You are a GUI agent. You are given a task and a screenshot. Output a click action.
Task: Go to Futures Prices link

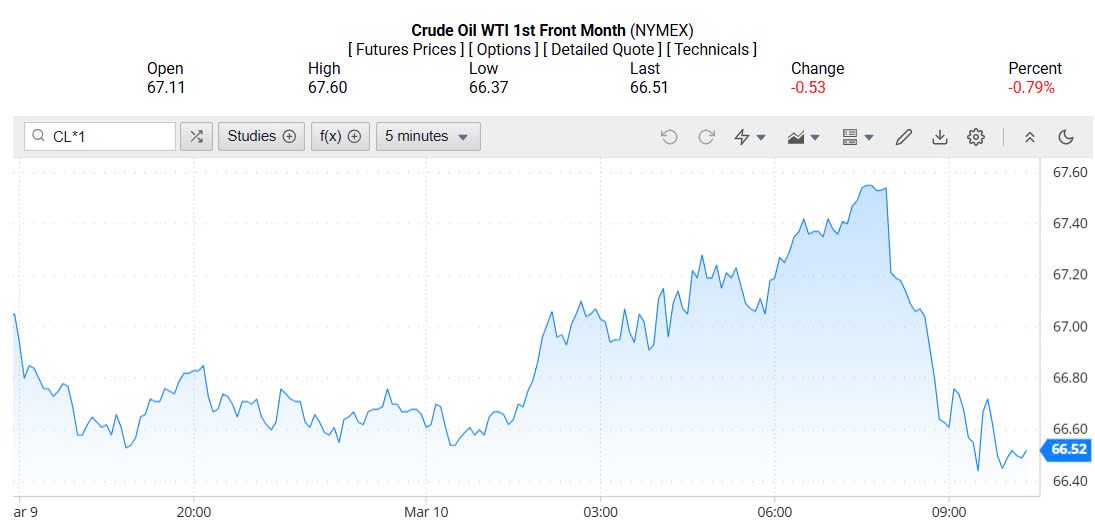tap(406, 49)
